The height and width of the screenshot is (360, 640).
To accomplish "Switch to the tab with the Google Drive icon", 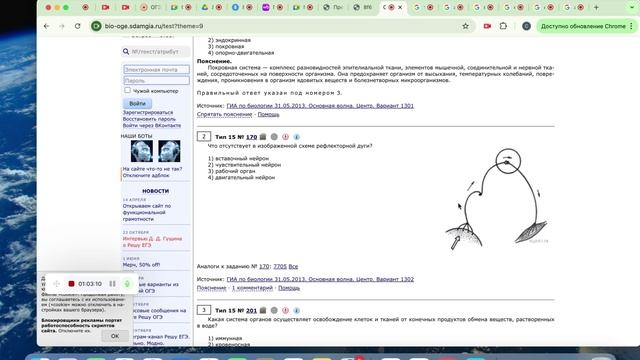I will (x=211, y=7).
